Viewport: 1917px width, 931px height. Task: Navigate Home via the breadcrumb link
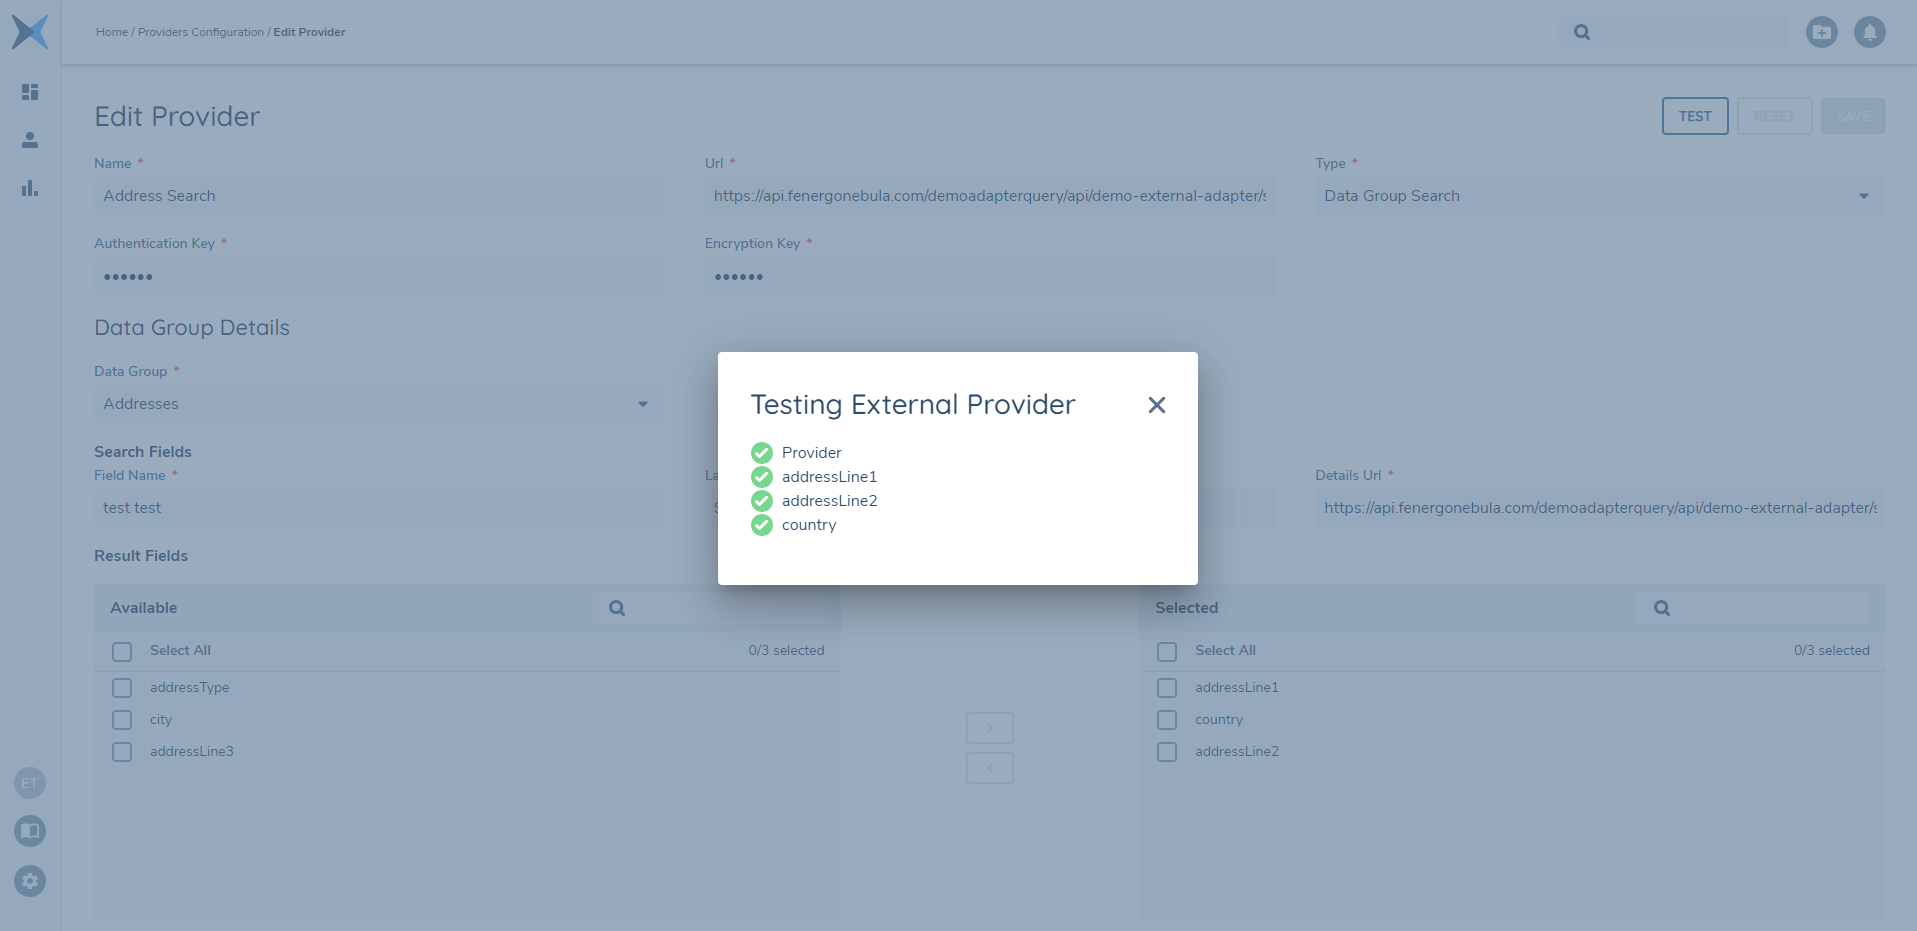[x=111, y=31]
